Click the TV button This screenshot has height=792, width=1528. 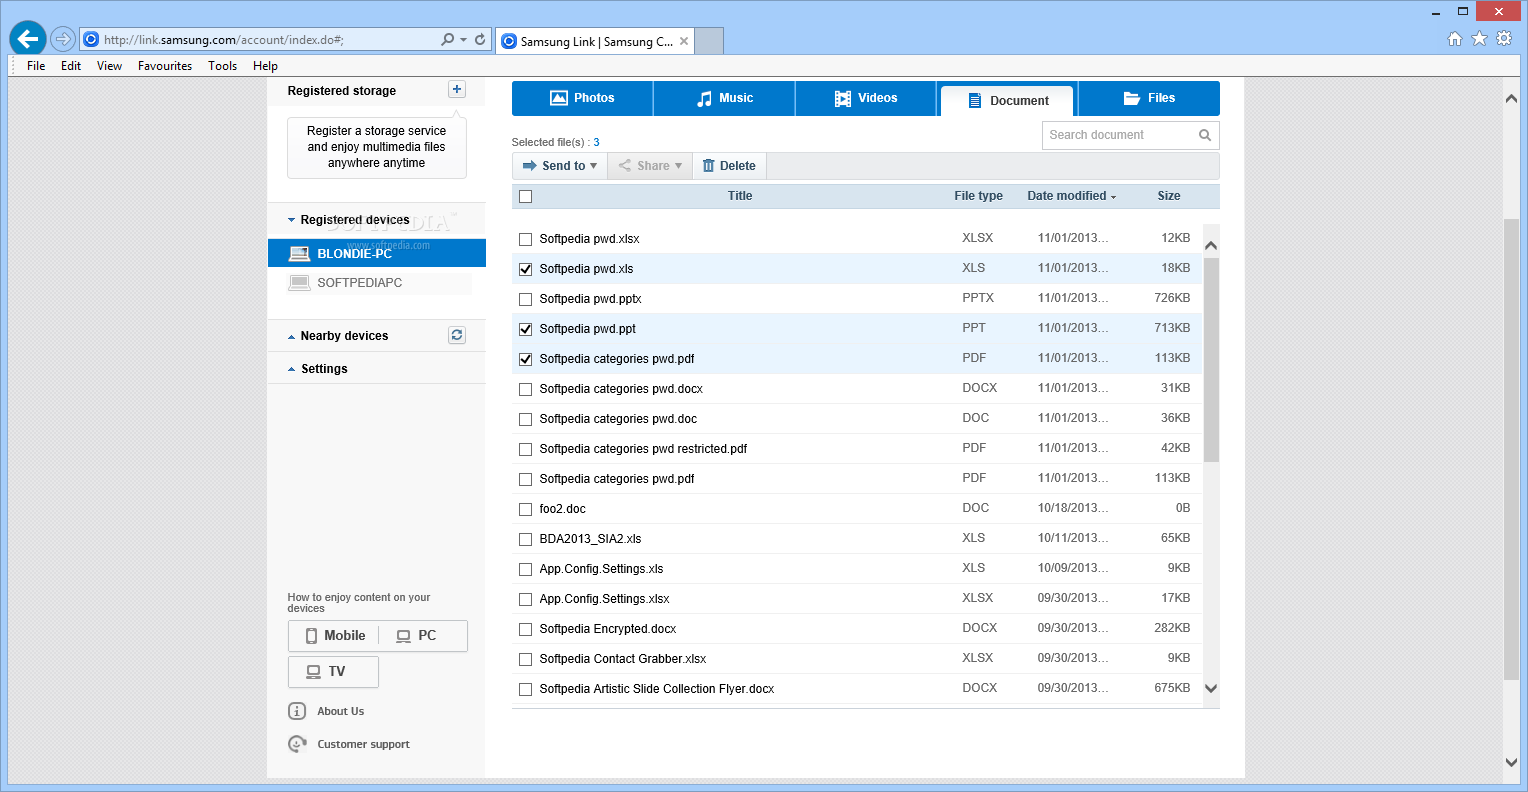(x=333, y=672)
